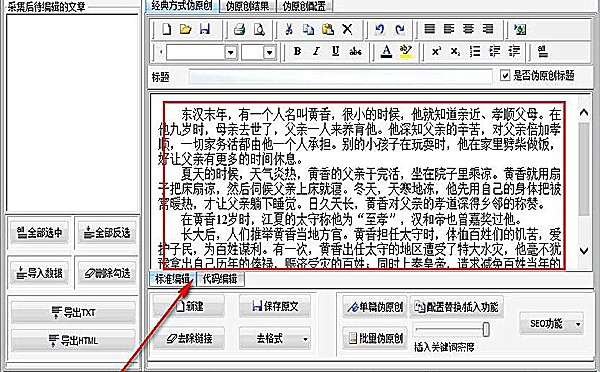Switch to the 伪原创结果 tab
This screenshot has width=600, height=372.
tap(247, 6)
